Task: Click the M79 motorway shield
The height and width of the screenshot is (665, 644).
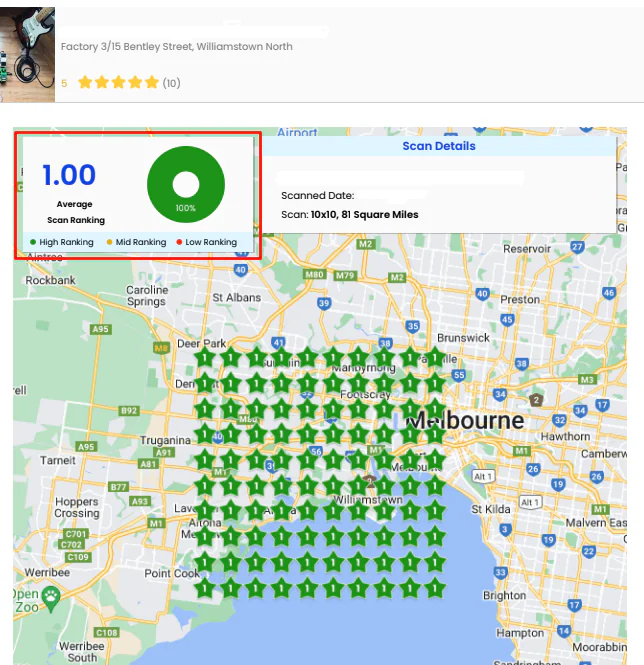Action: 344,276
